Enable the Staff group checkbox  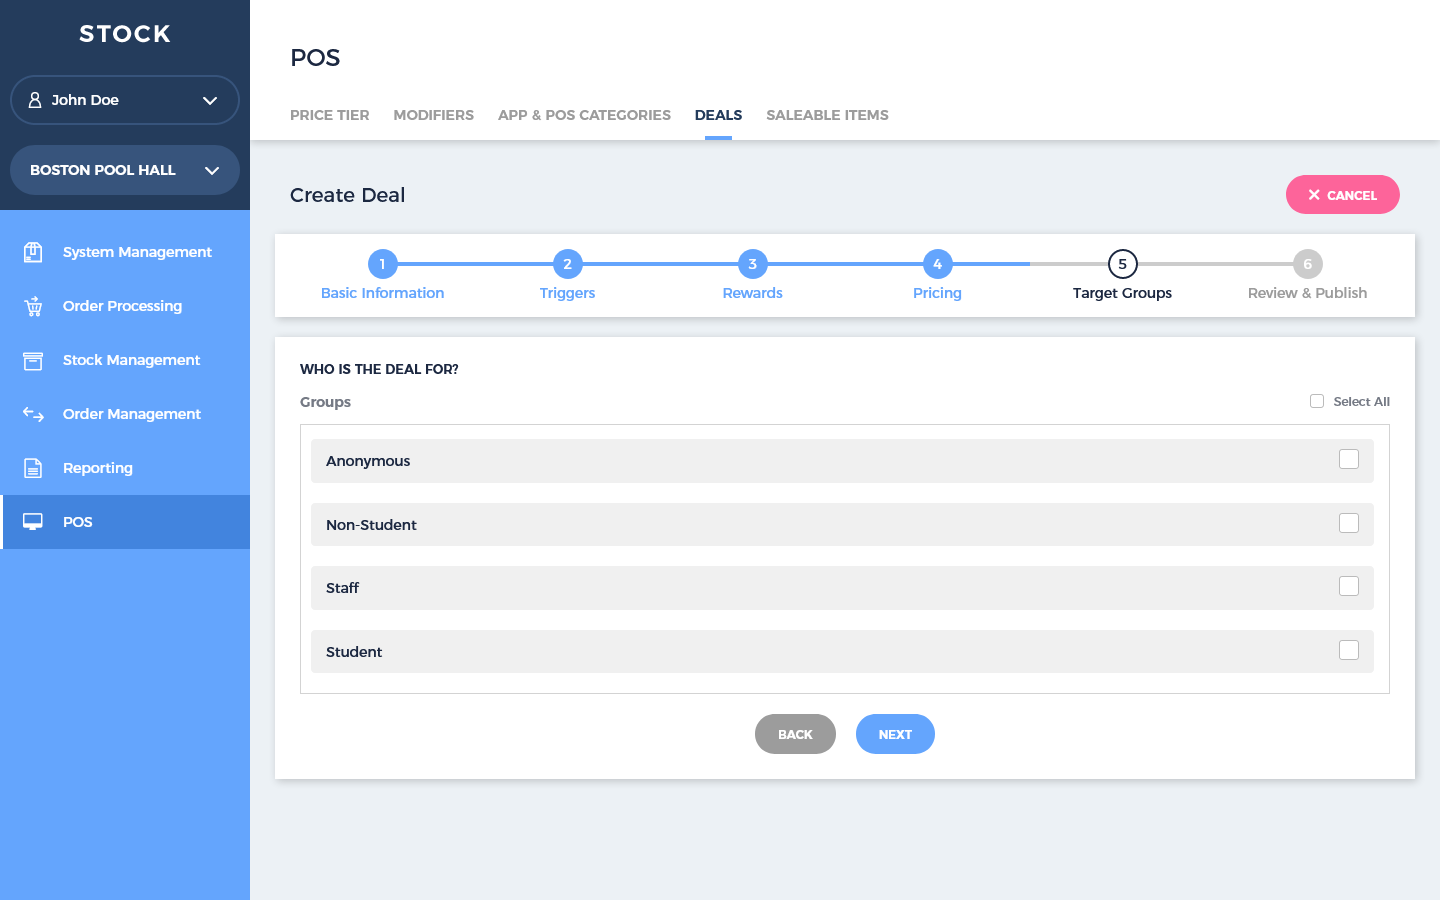click(x=1348, y=586)
